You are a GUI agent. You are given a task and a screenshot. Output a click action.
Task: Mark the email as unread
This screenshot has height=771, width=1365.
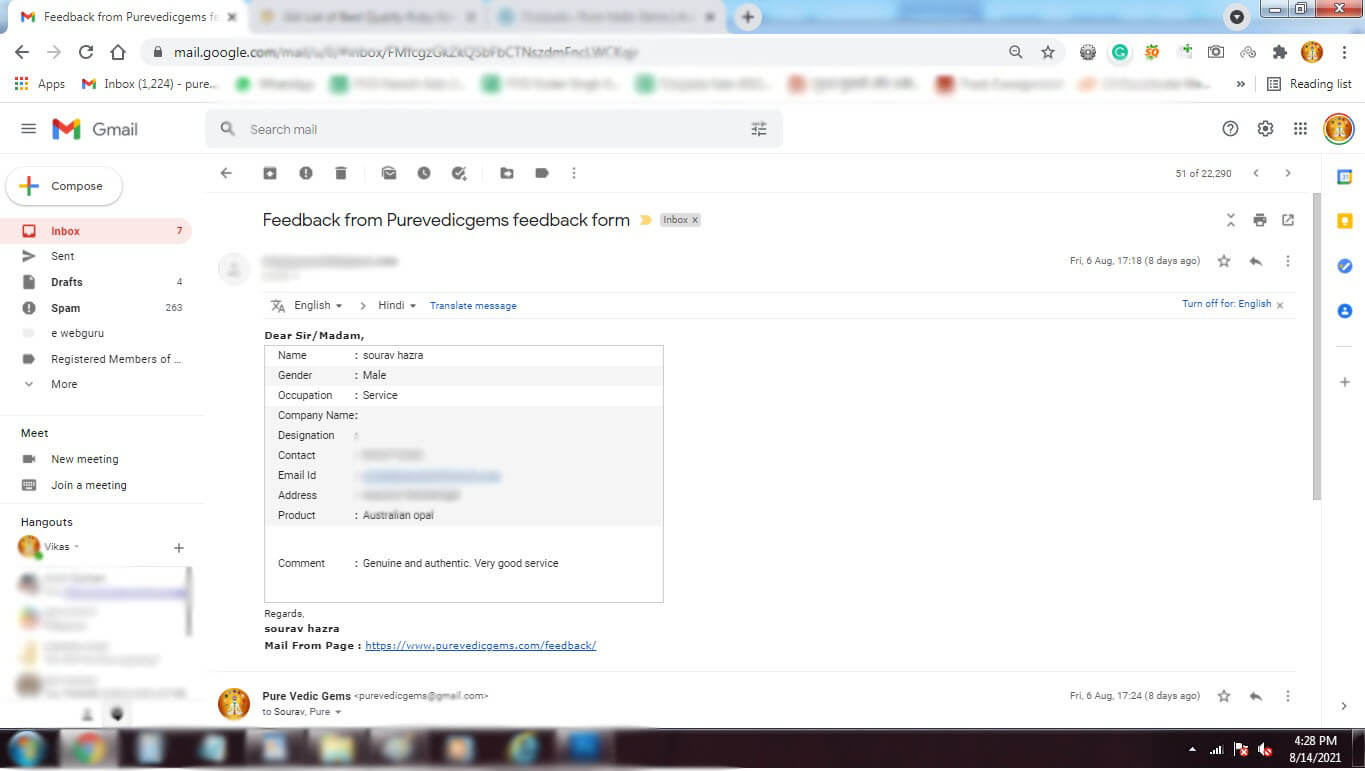click(x=389, y=173)
